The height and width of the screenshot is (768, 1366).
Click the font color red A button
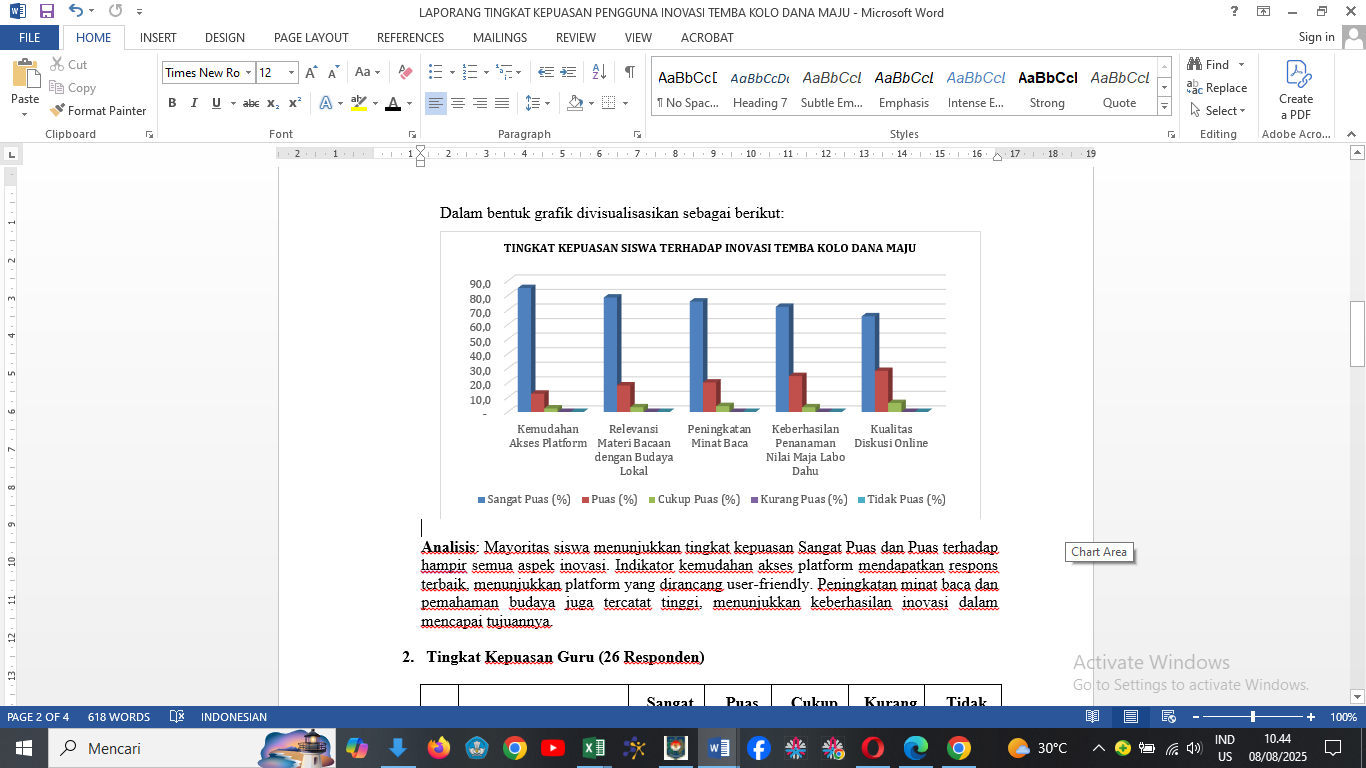point(393,103)
